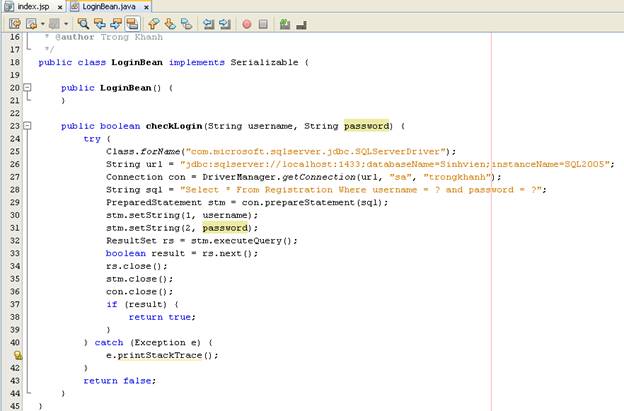The width and height of the screenshot is (624, 411).
Task: Switch to index.jsp tab
Action: click(33, 7)
